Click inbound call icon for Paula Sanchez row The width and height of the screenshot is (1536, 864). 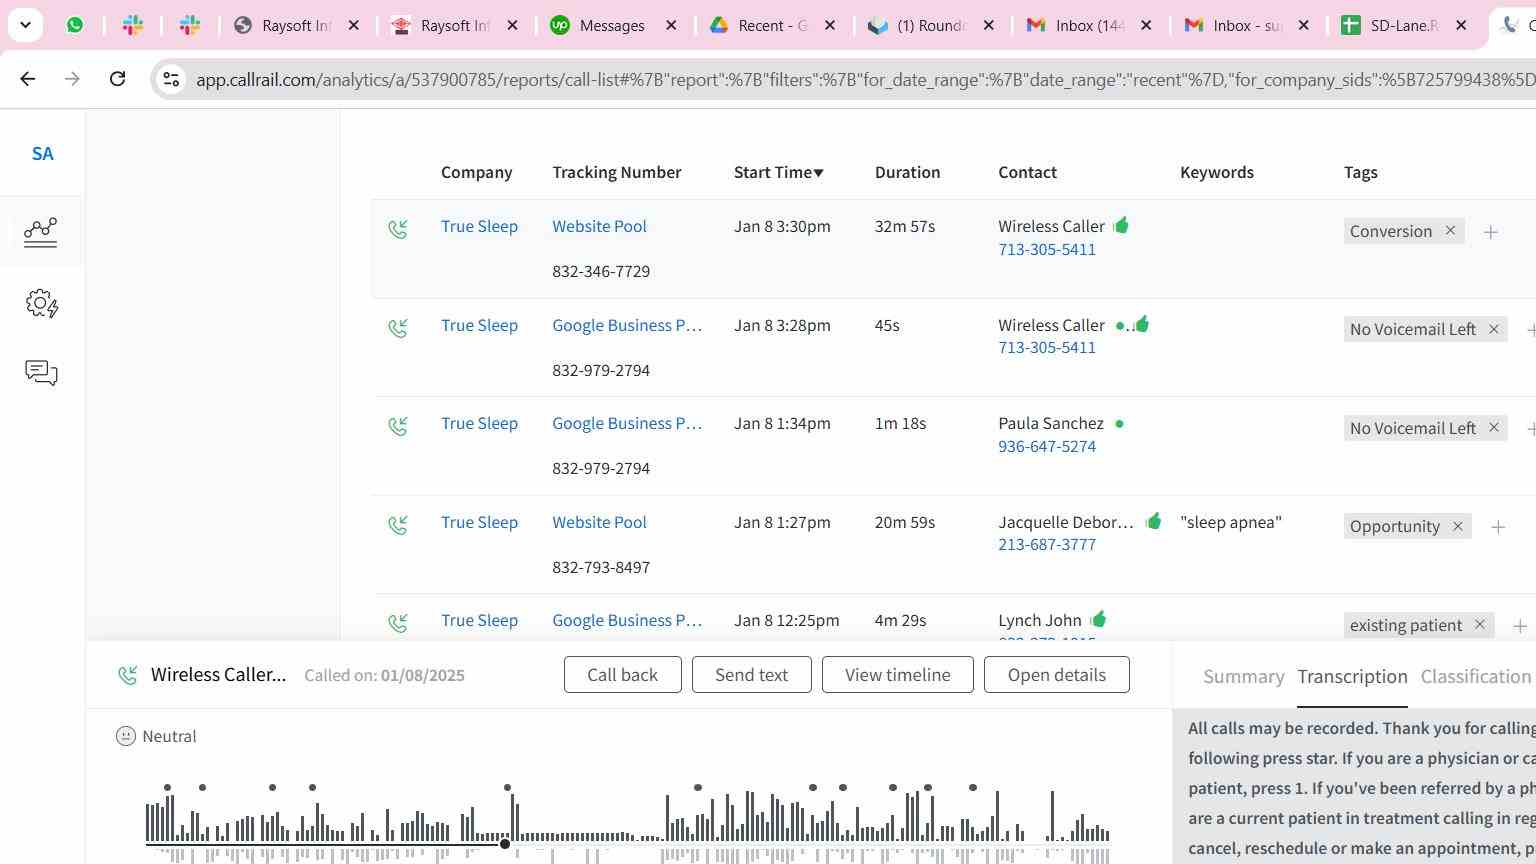pos(398,427)
